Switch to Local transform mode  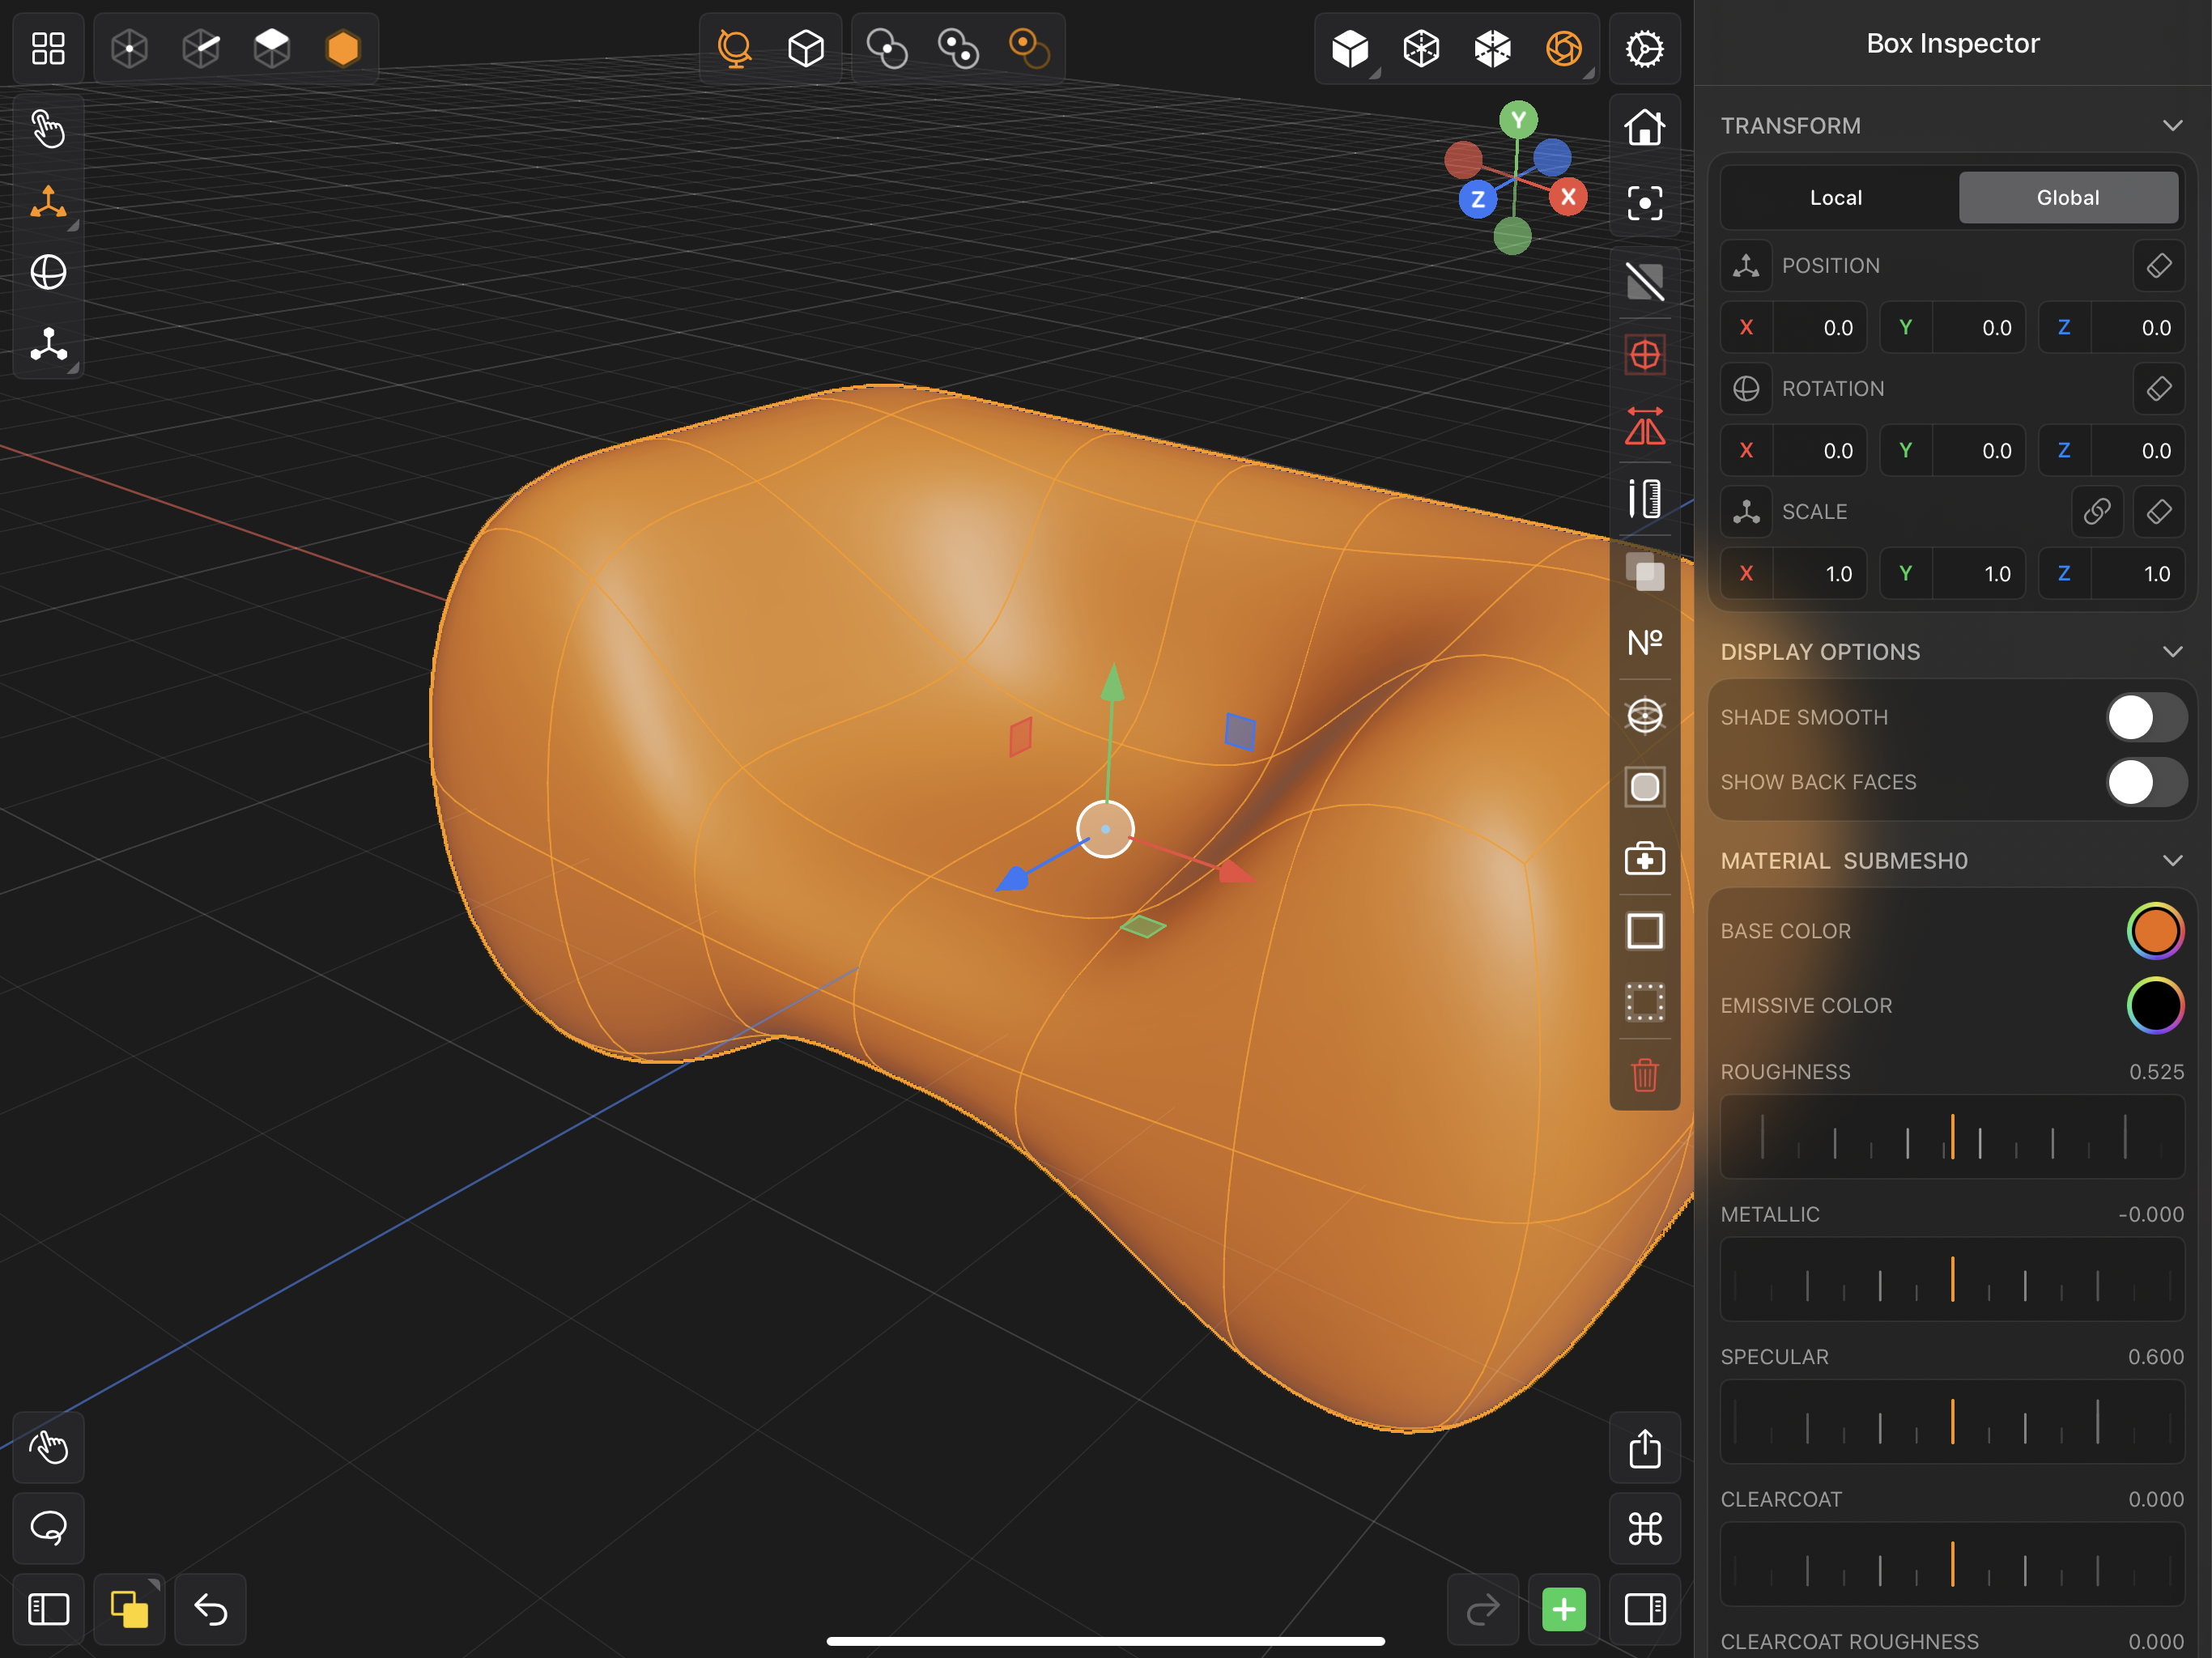point(1834,195)
